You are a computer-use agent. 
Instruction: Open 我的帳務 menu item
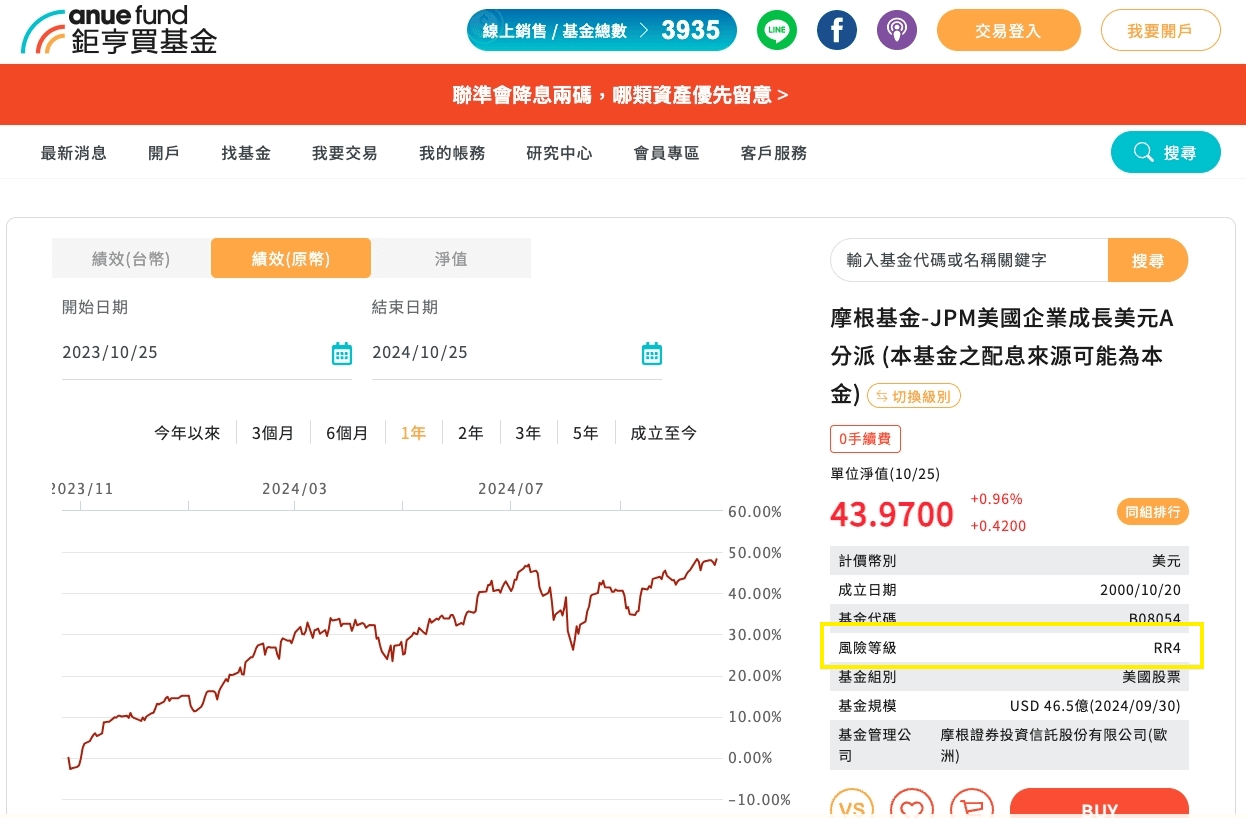[452, 153]
